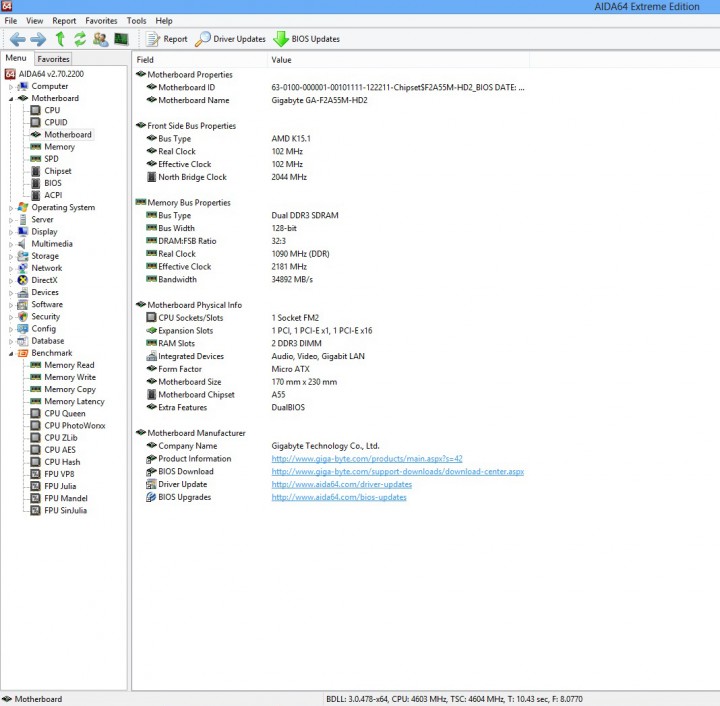Select the CPUID icon in tree

point(35,122)
